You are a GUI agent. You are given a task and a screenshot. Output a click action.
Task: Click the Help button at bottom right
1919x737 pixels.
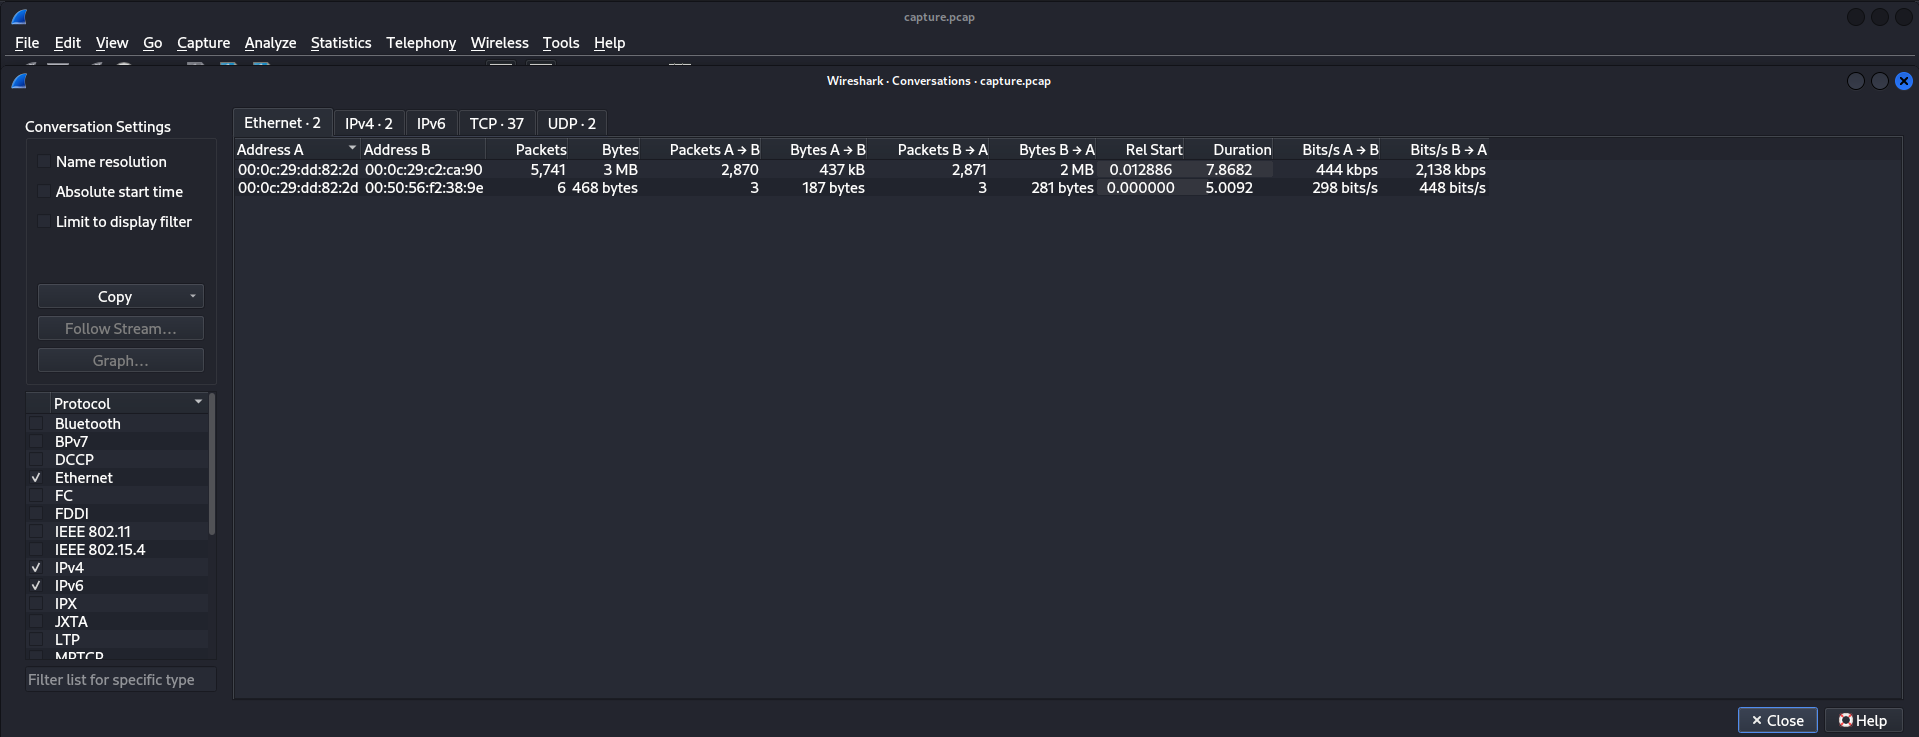coord(1863,720)
